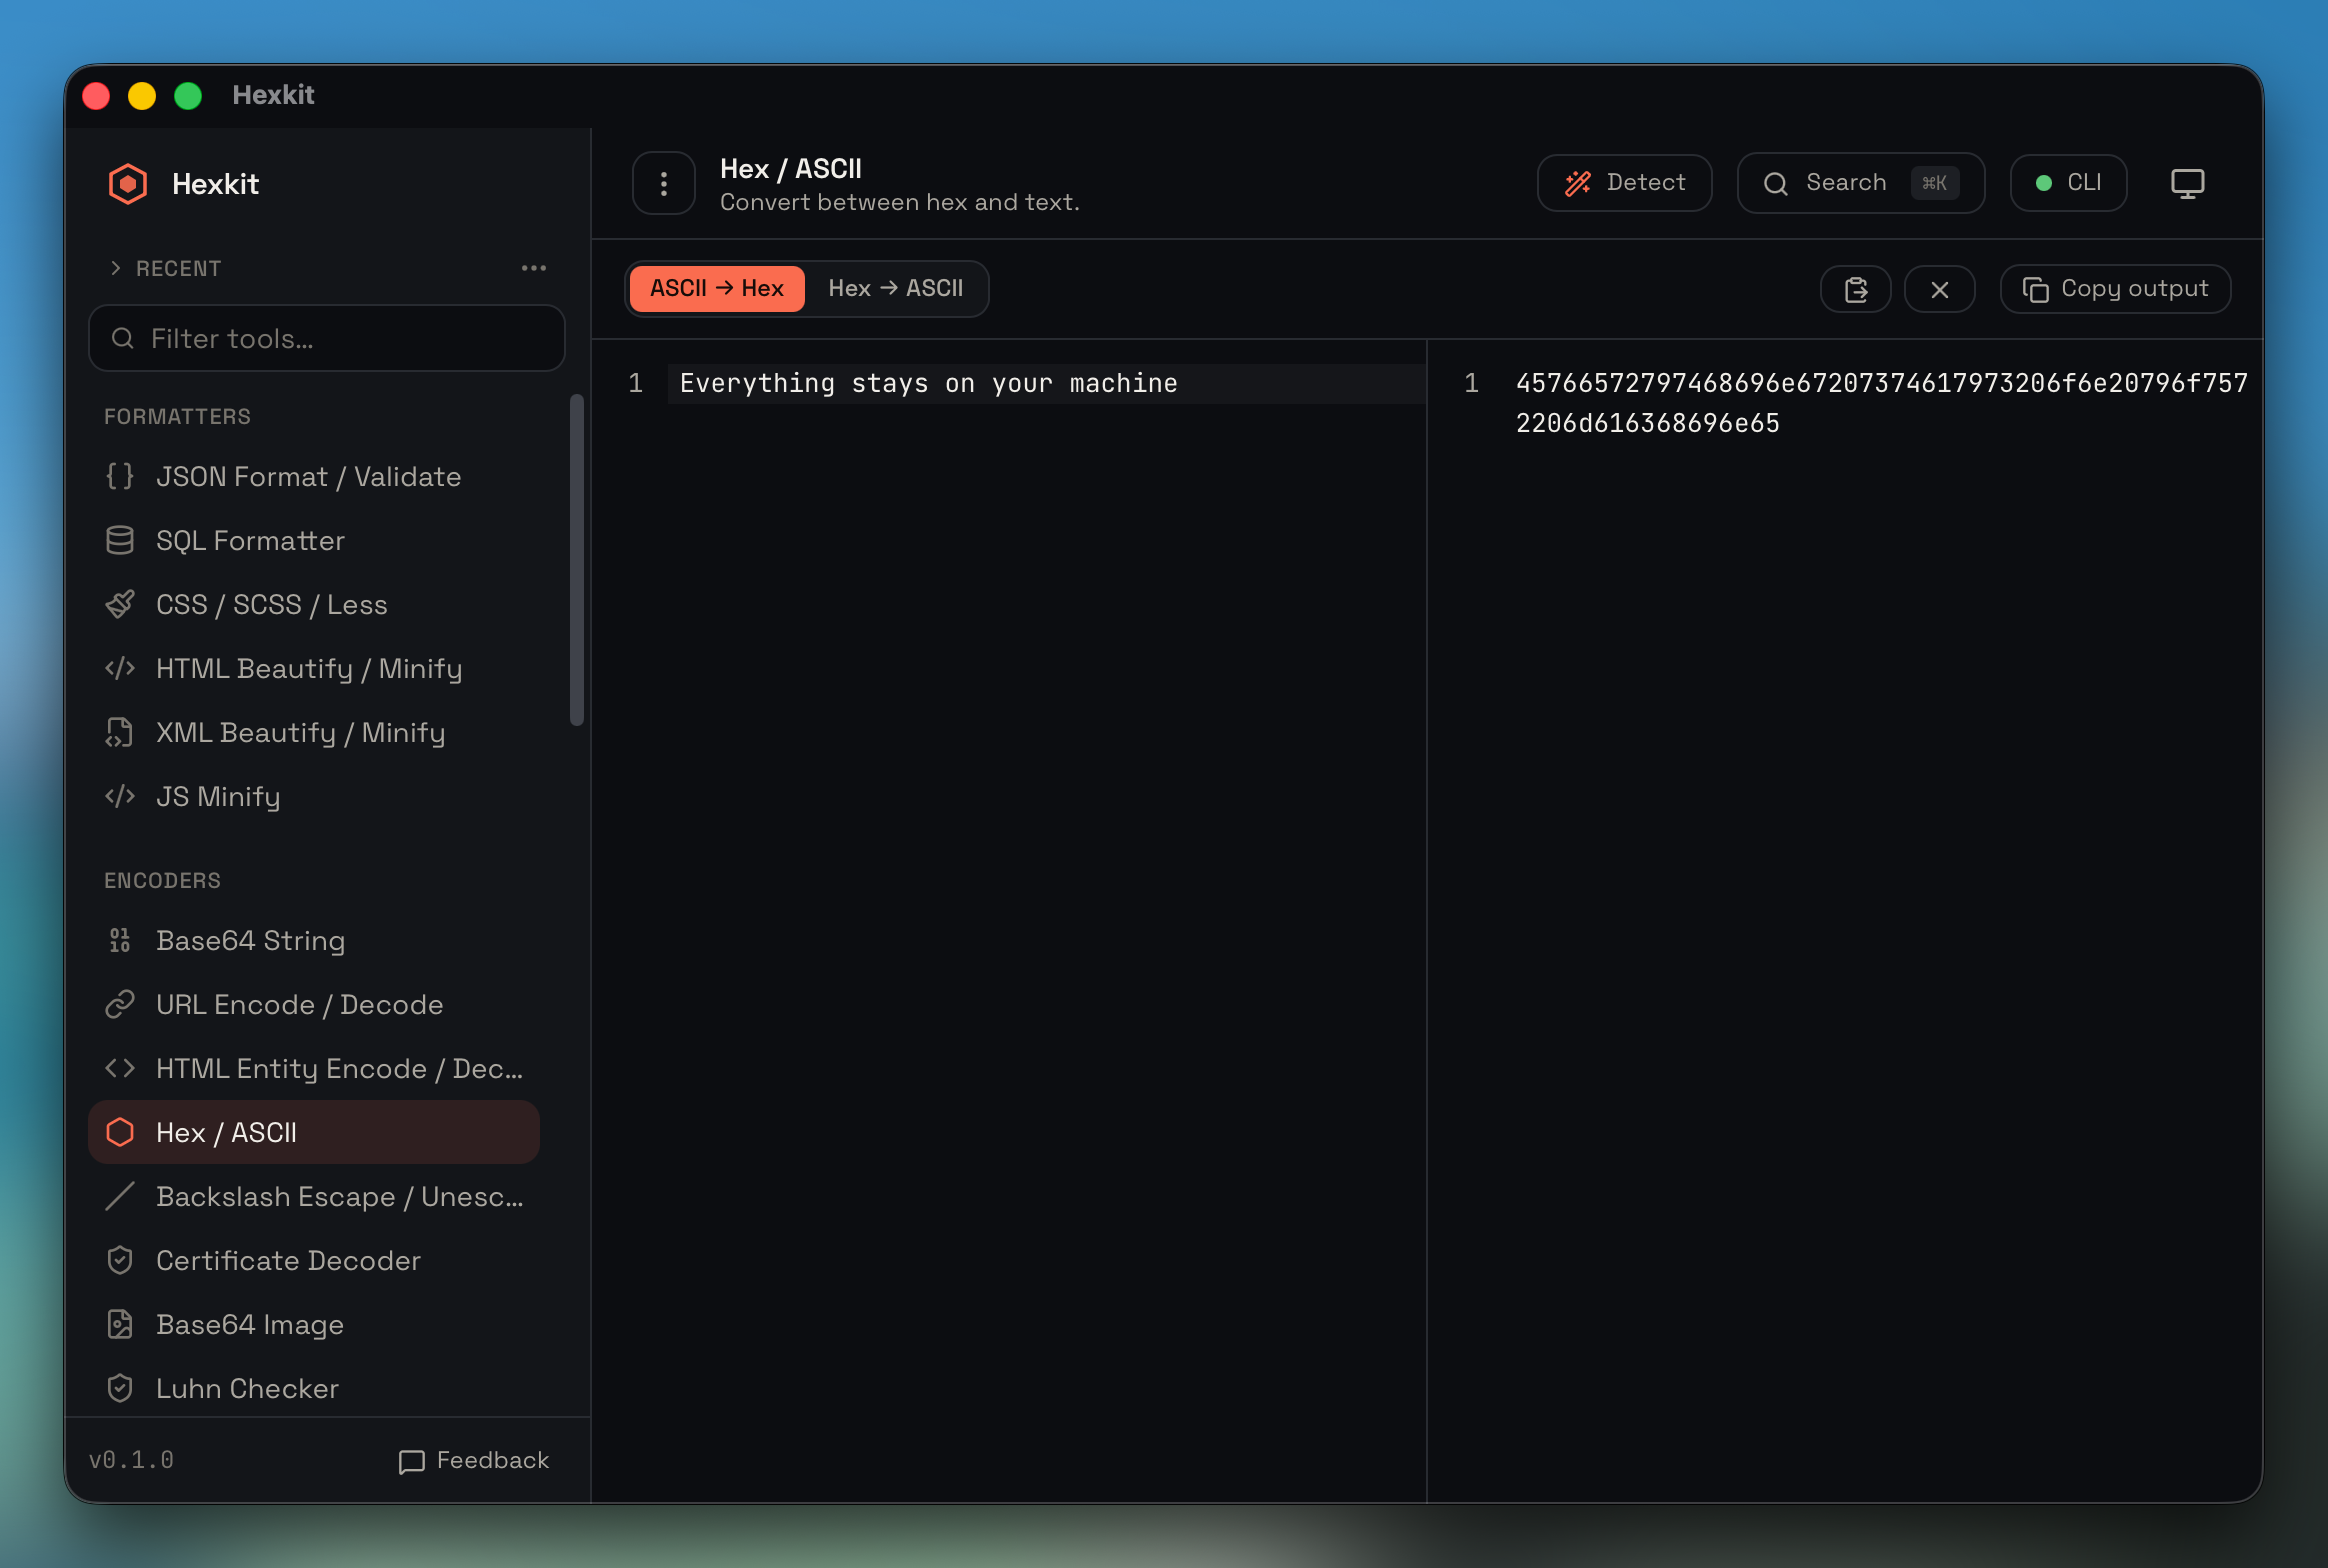The height and width of the screenshot is (1568, 2328).
Task: Click the XML Beautify / Minify file icon
Action: click(x=120, y=733)
